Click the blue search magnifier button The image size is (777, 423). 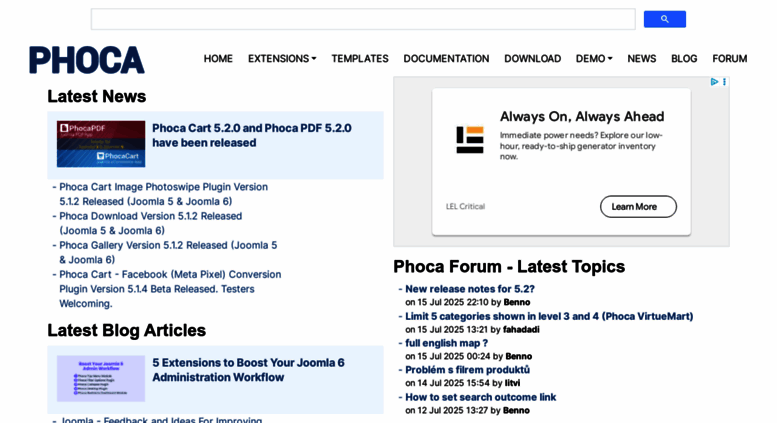665,19
